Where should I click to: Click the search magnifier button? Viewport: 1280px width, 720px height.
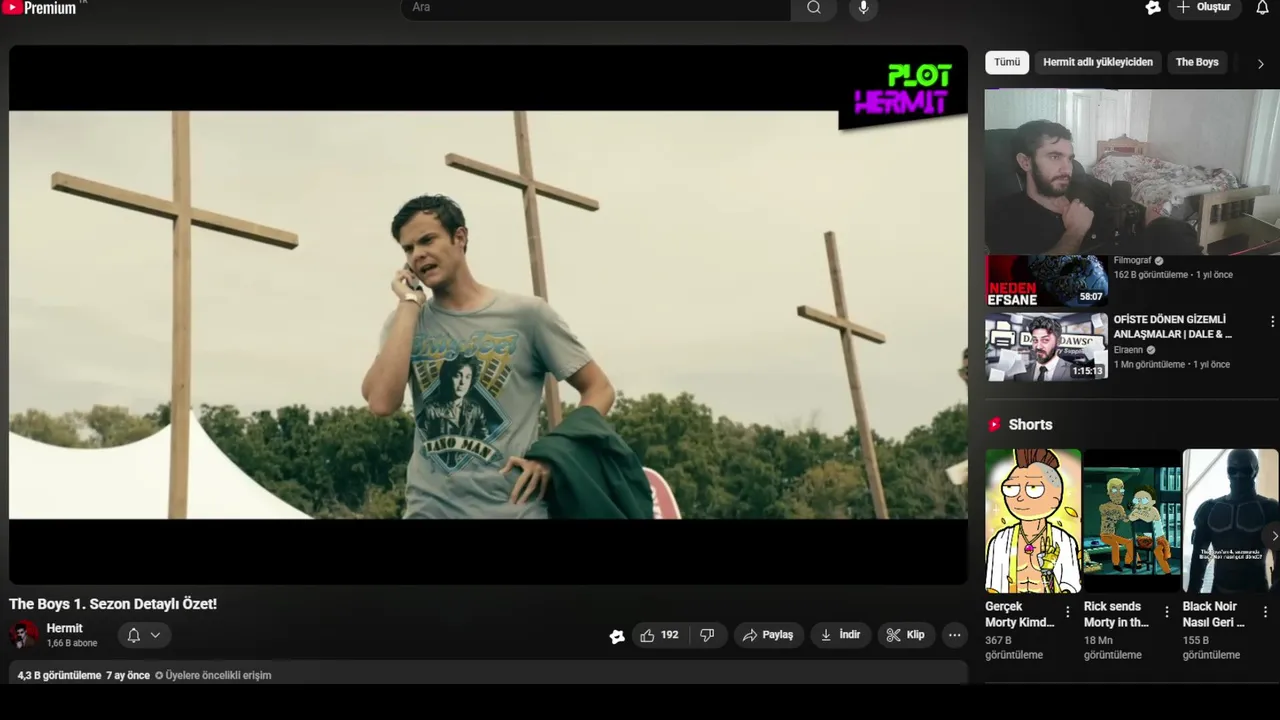(814, 8)
